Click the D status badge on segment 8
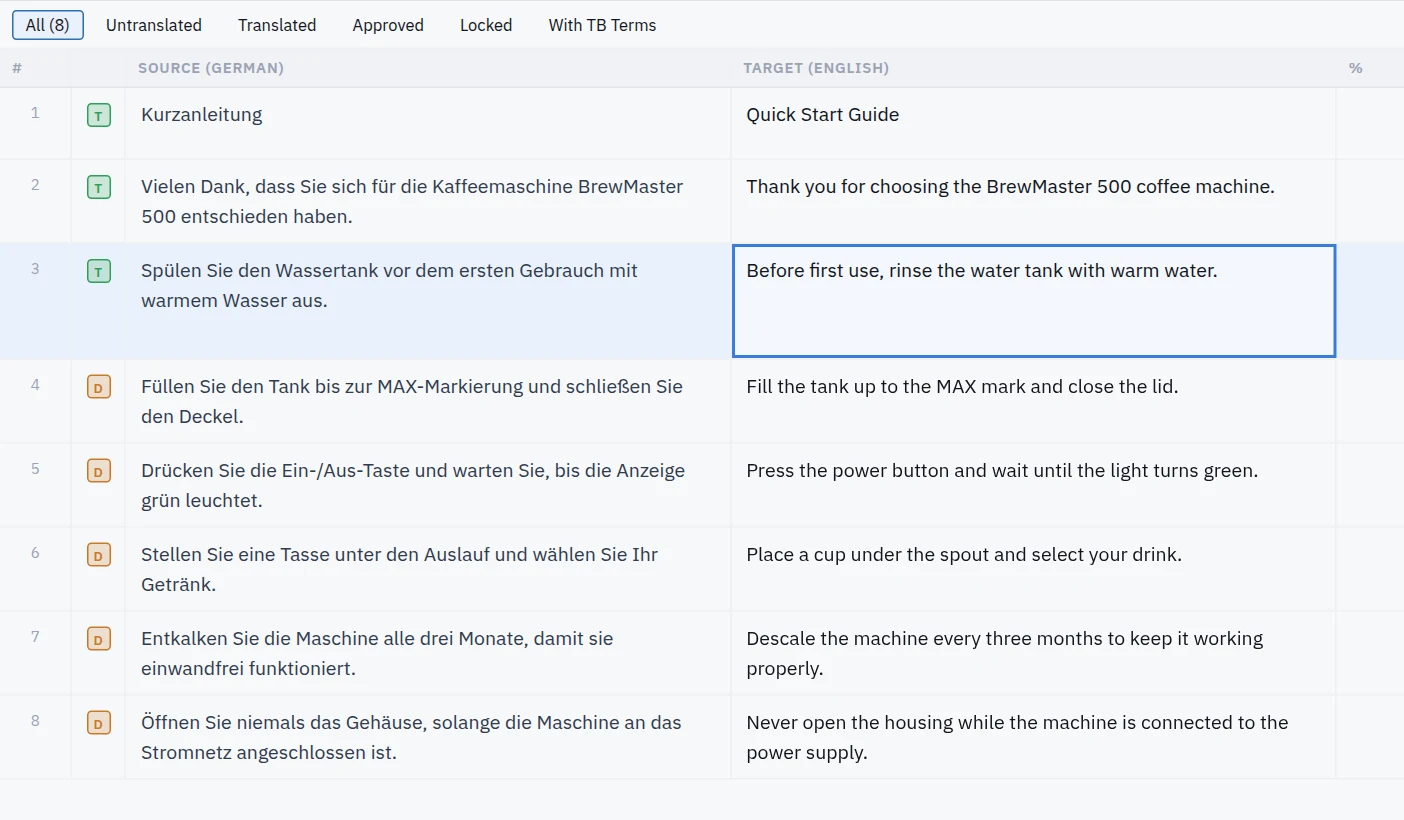1404x820 pixels. pos(99,723)
